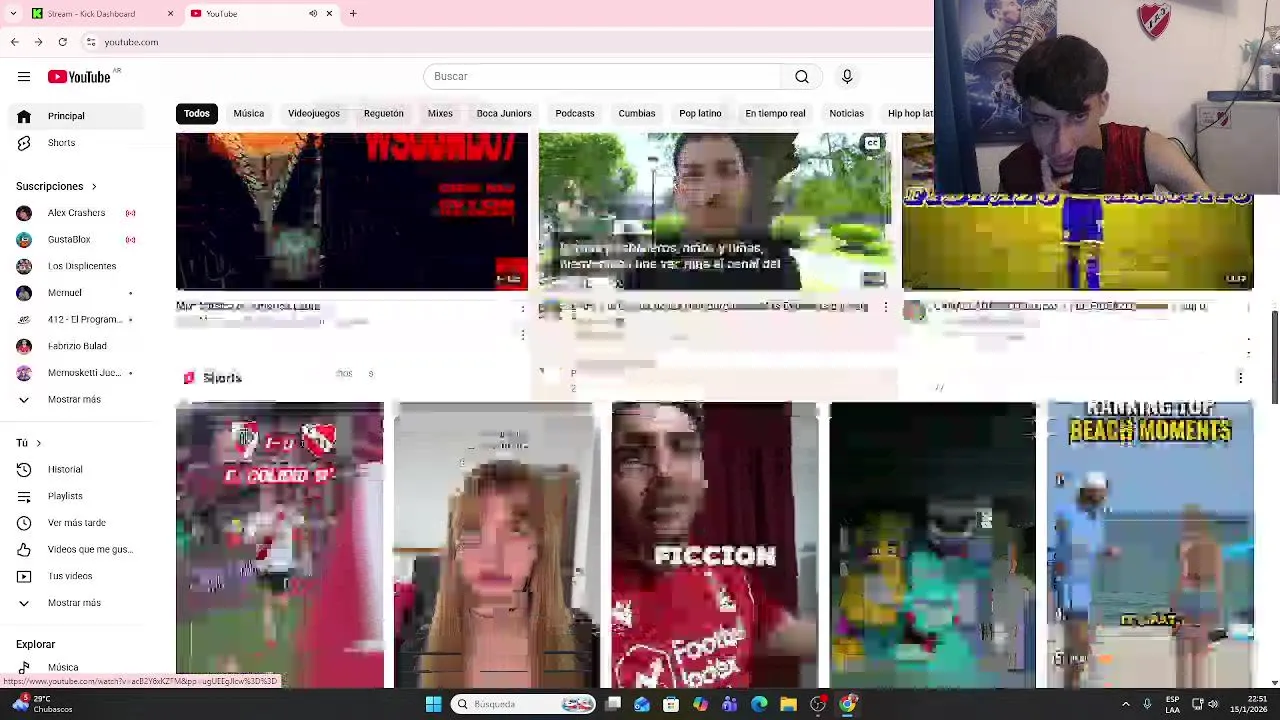This screenshot has width=1280, height=720.
Task: Select the Cumbias filter chip
Action: click(x=637, y=114)
